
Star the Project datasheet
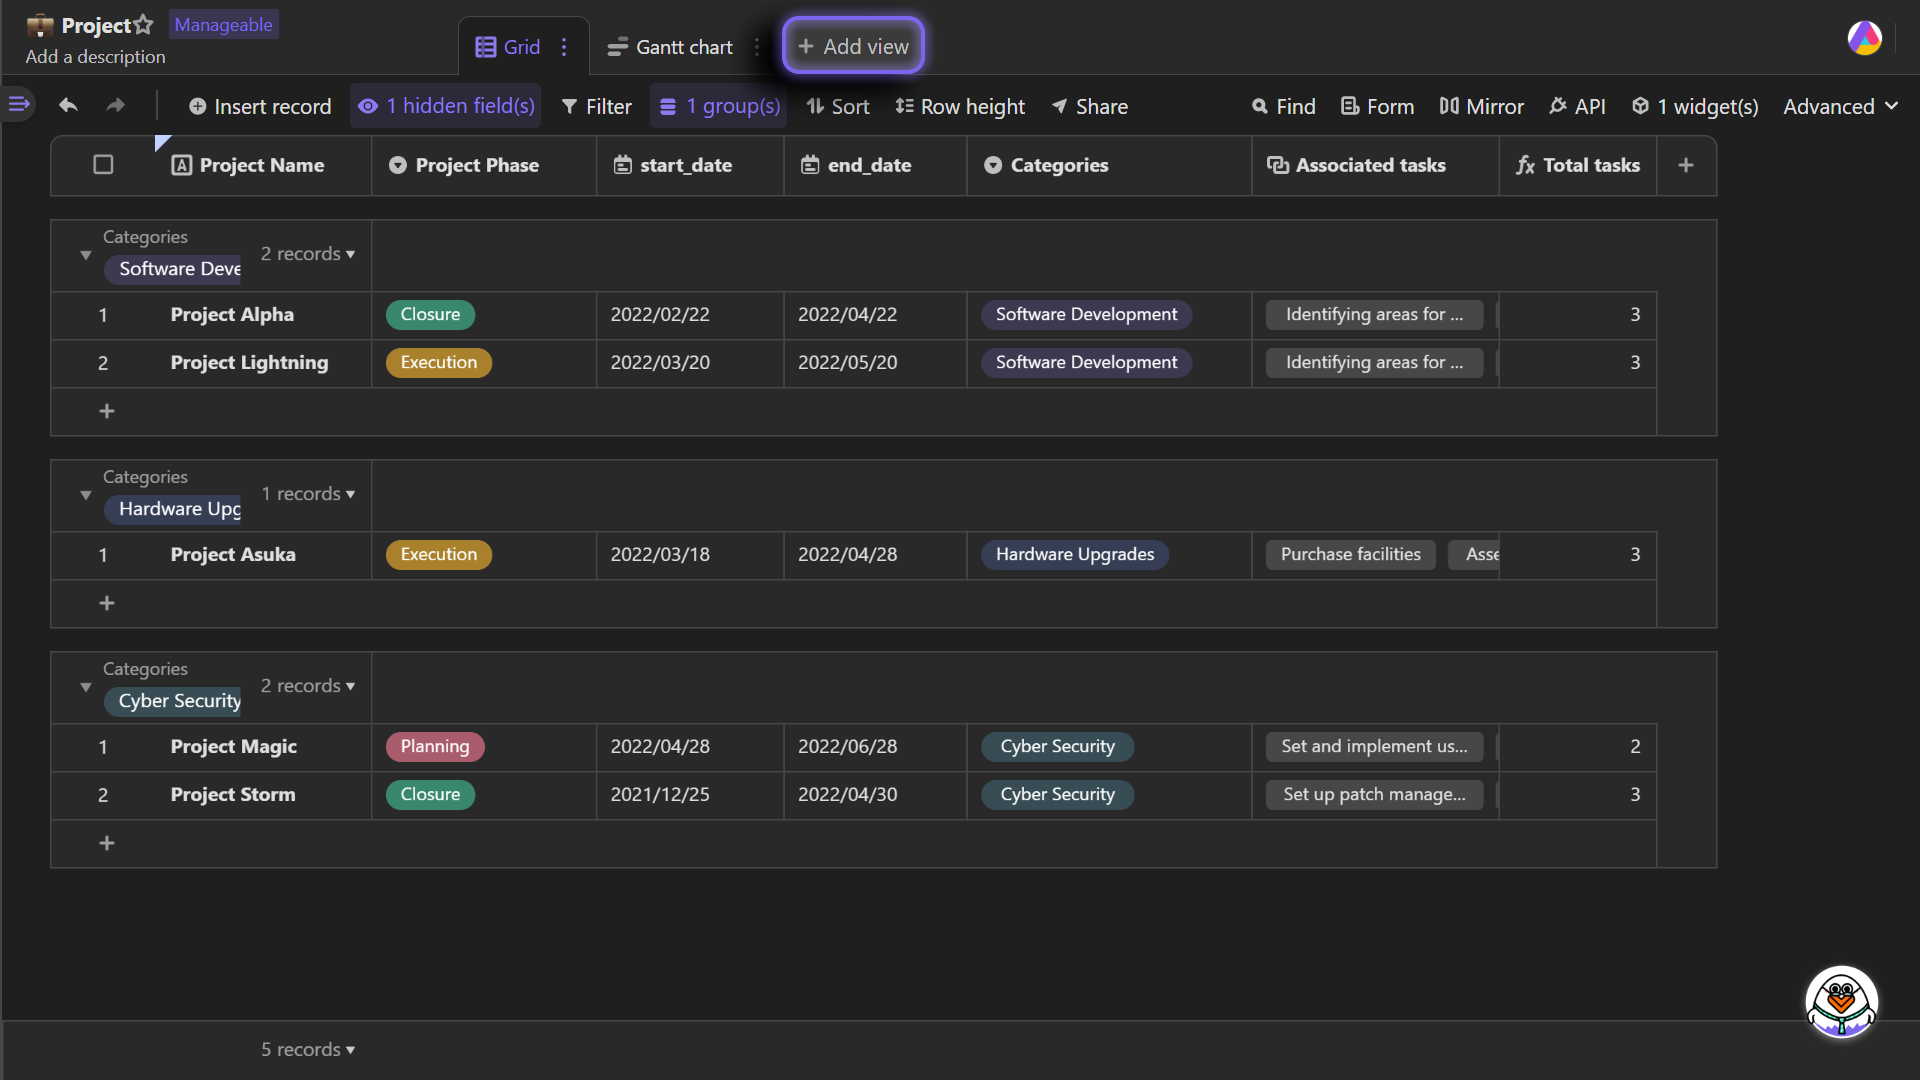tap(144, 25)
